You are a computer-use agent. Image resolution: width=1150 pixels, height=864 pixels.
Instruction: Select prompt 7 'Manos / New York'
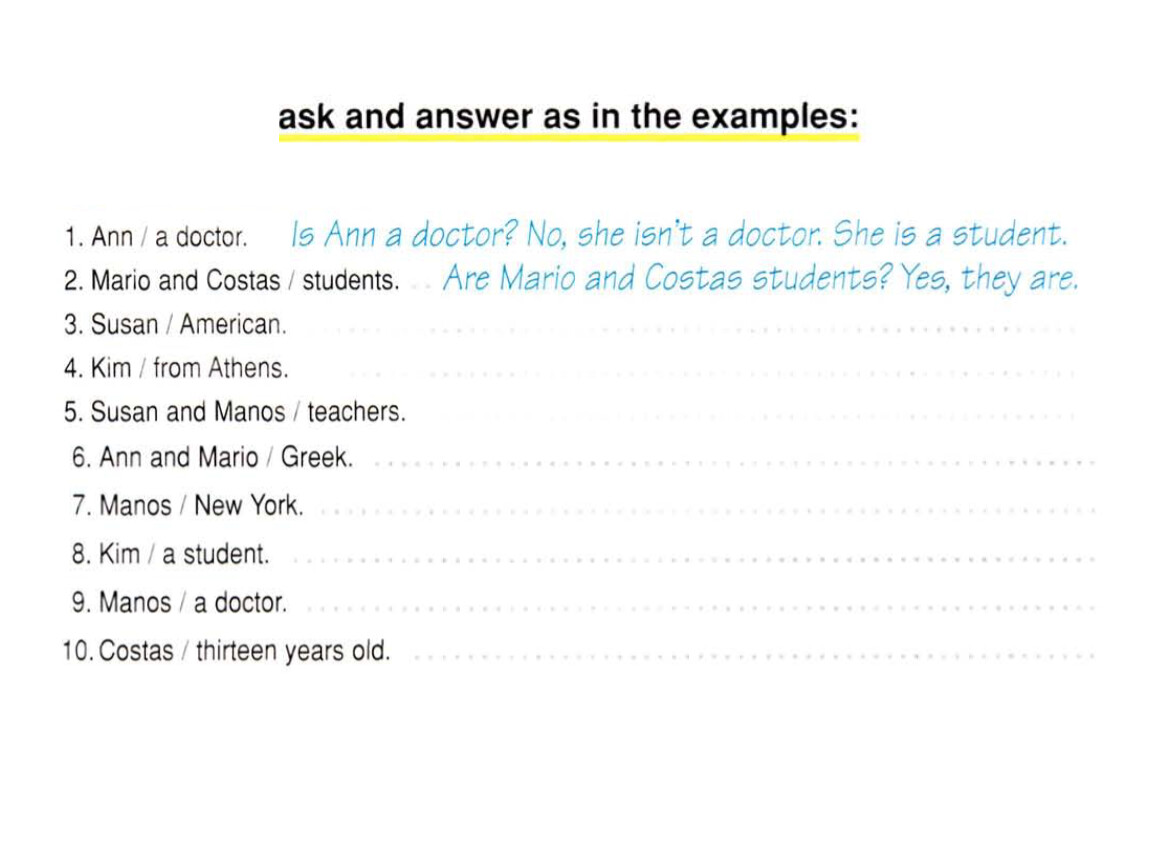click(187, 506)
